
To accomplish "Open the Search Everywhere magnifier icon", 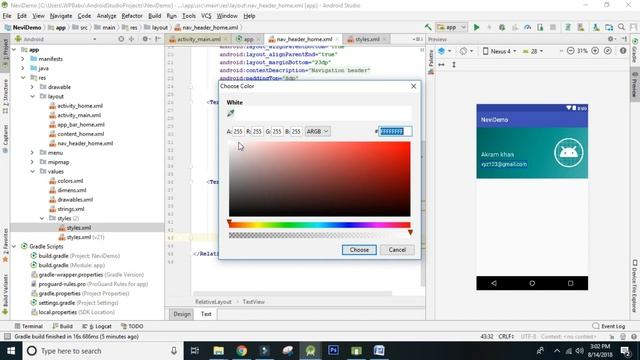I will point(622,27).
